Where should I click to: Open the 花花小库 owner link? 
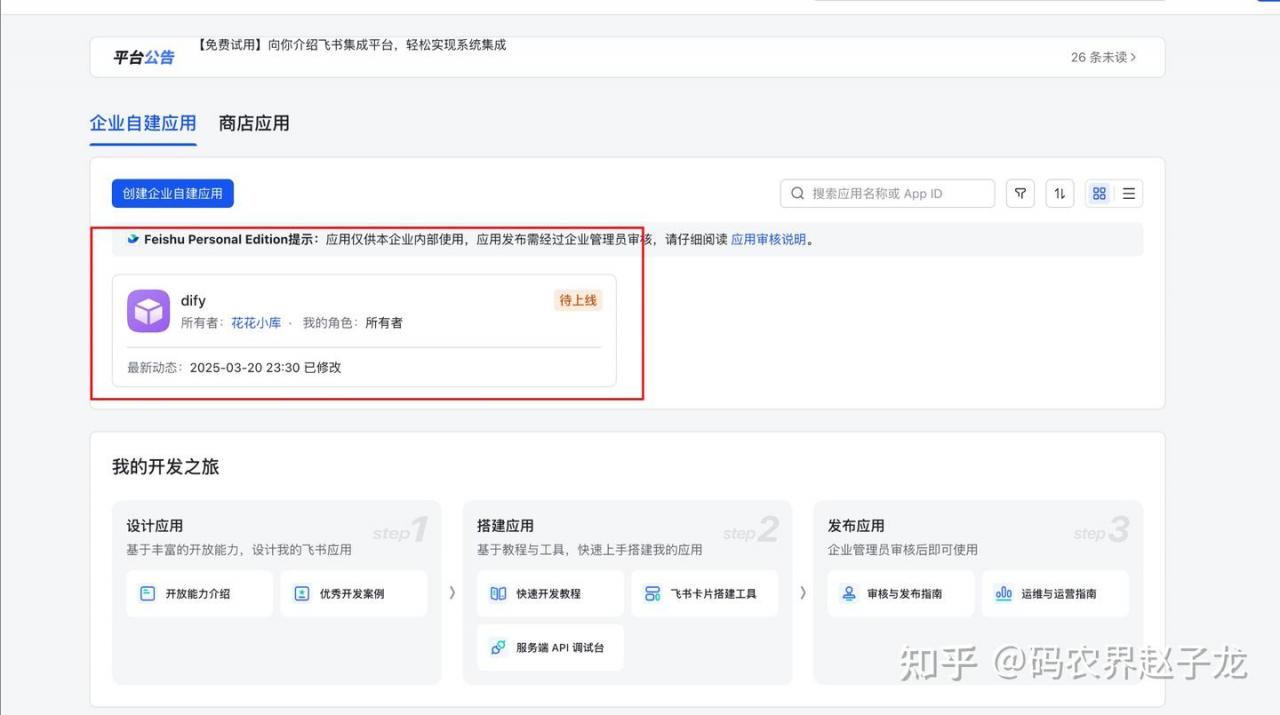click(256, 323)
